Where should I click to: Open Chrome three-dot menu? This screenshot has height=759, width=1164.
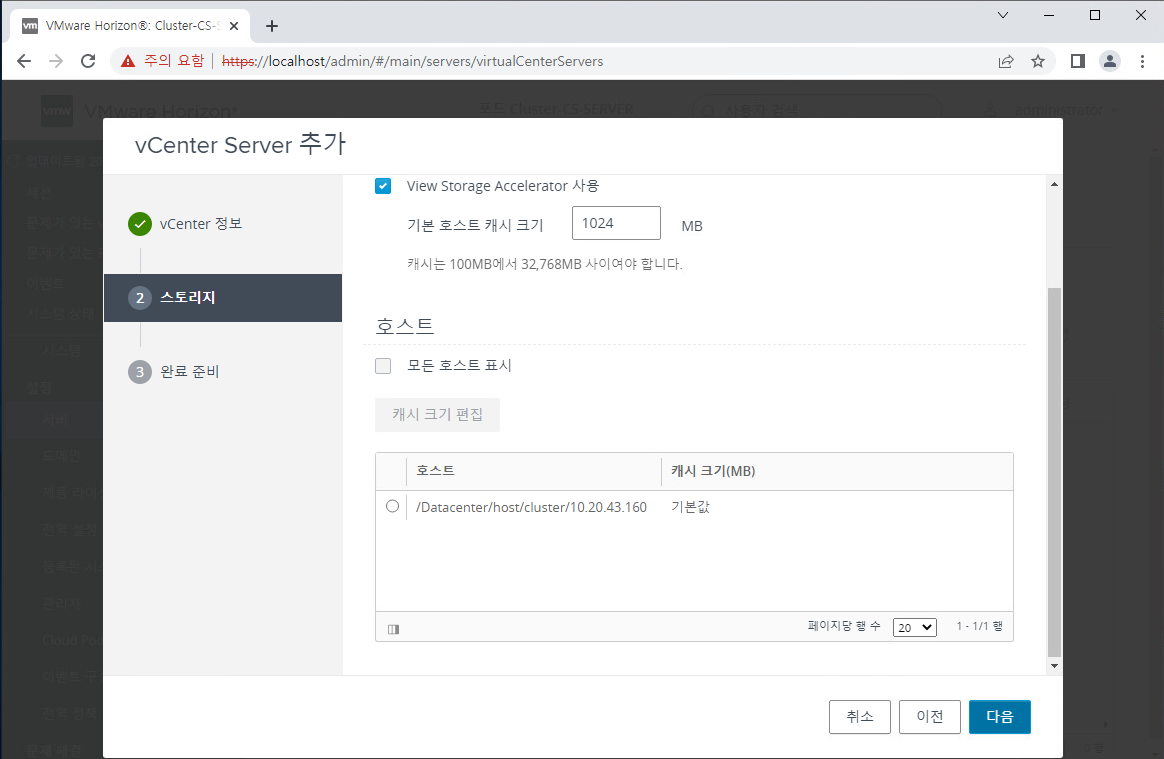click(x=1142, y=61)
